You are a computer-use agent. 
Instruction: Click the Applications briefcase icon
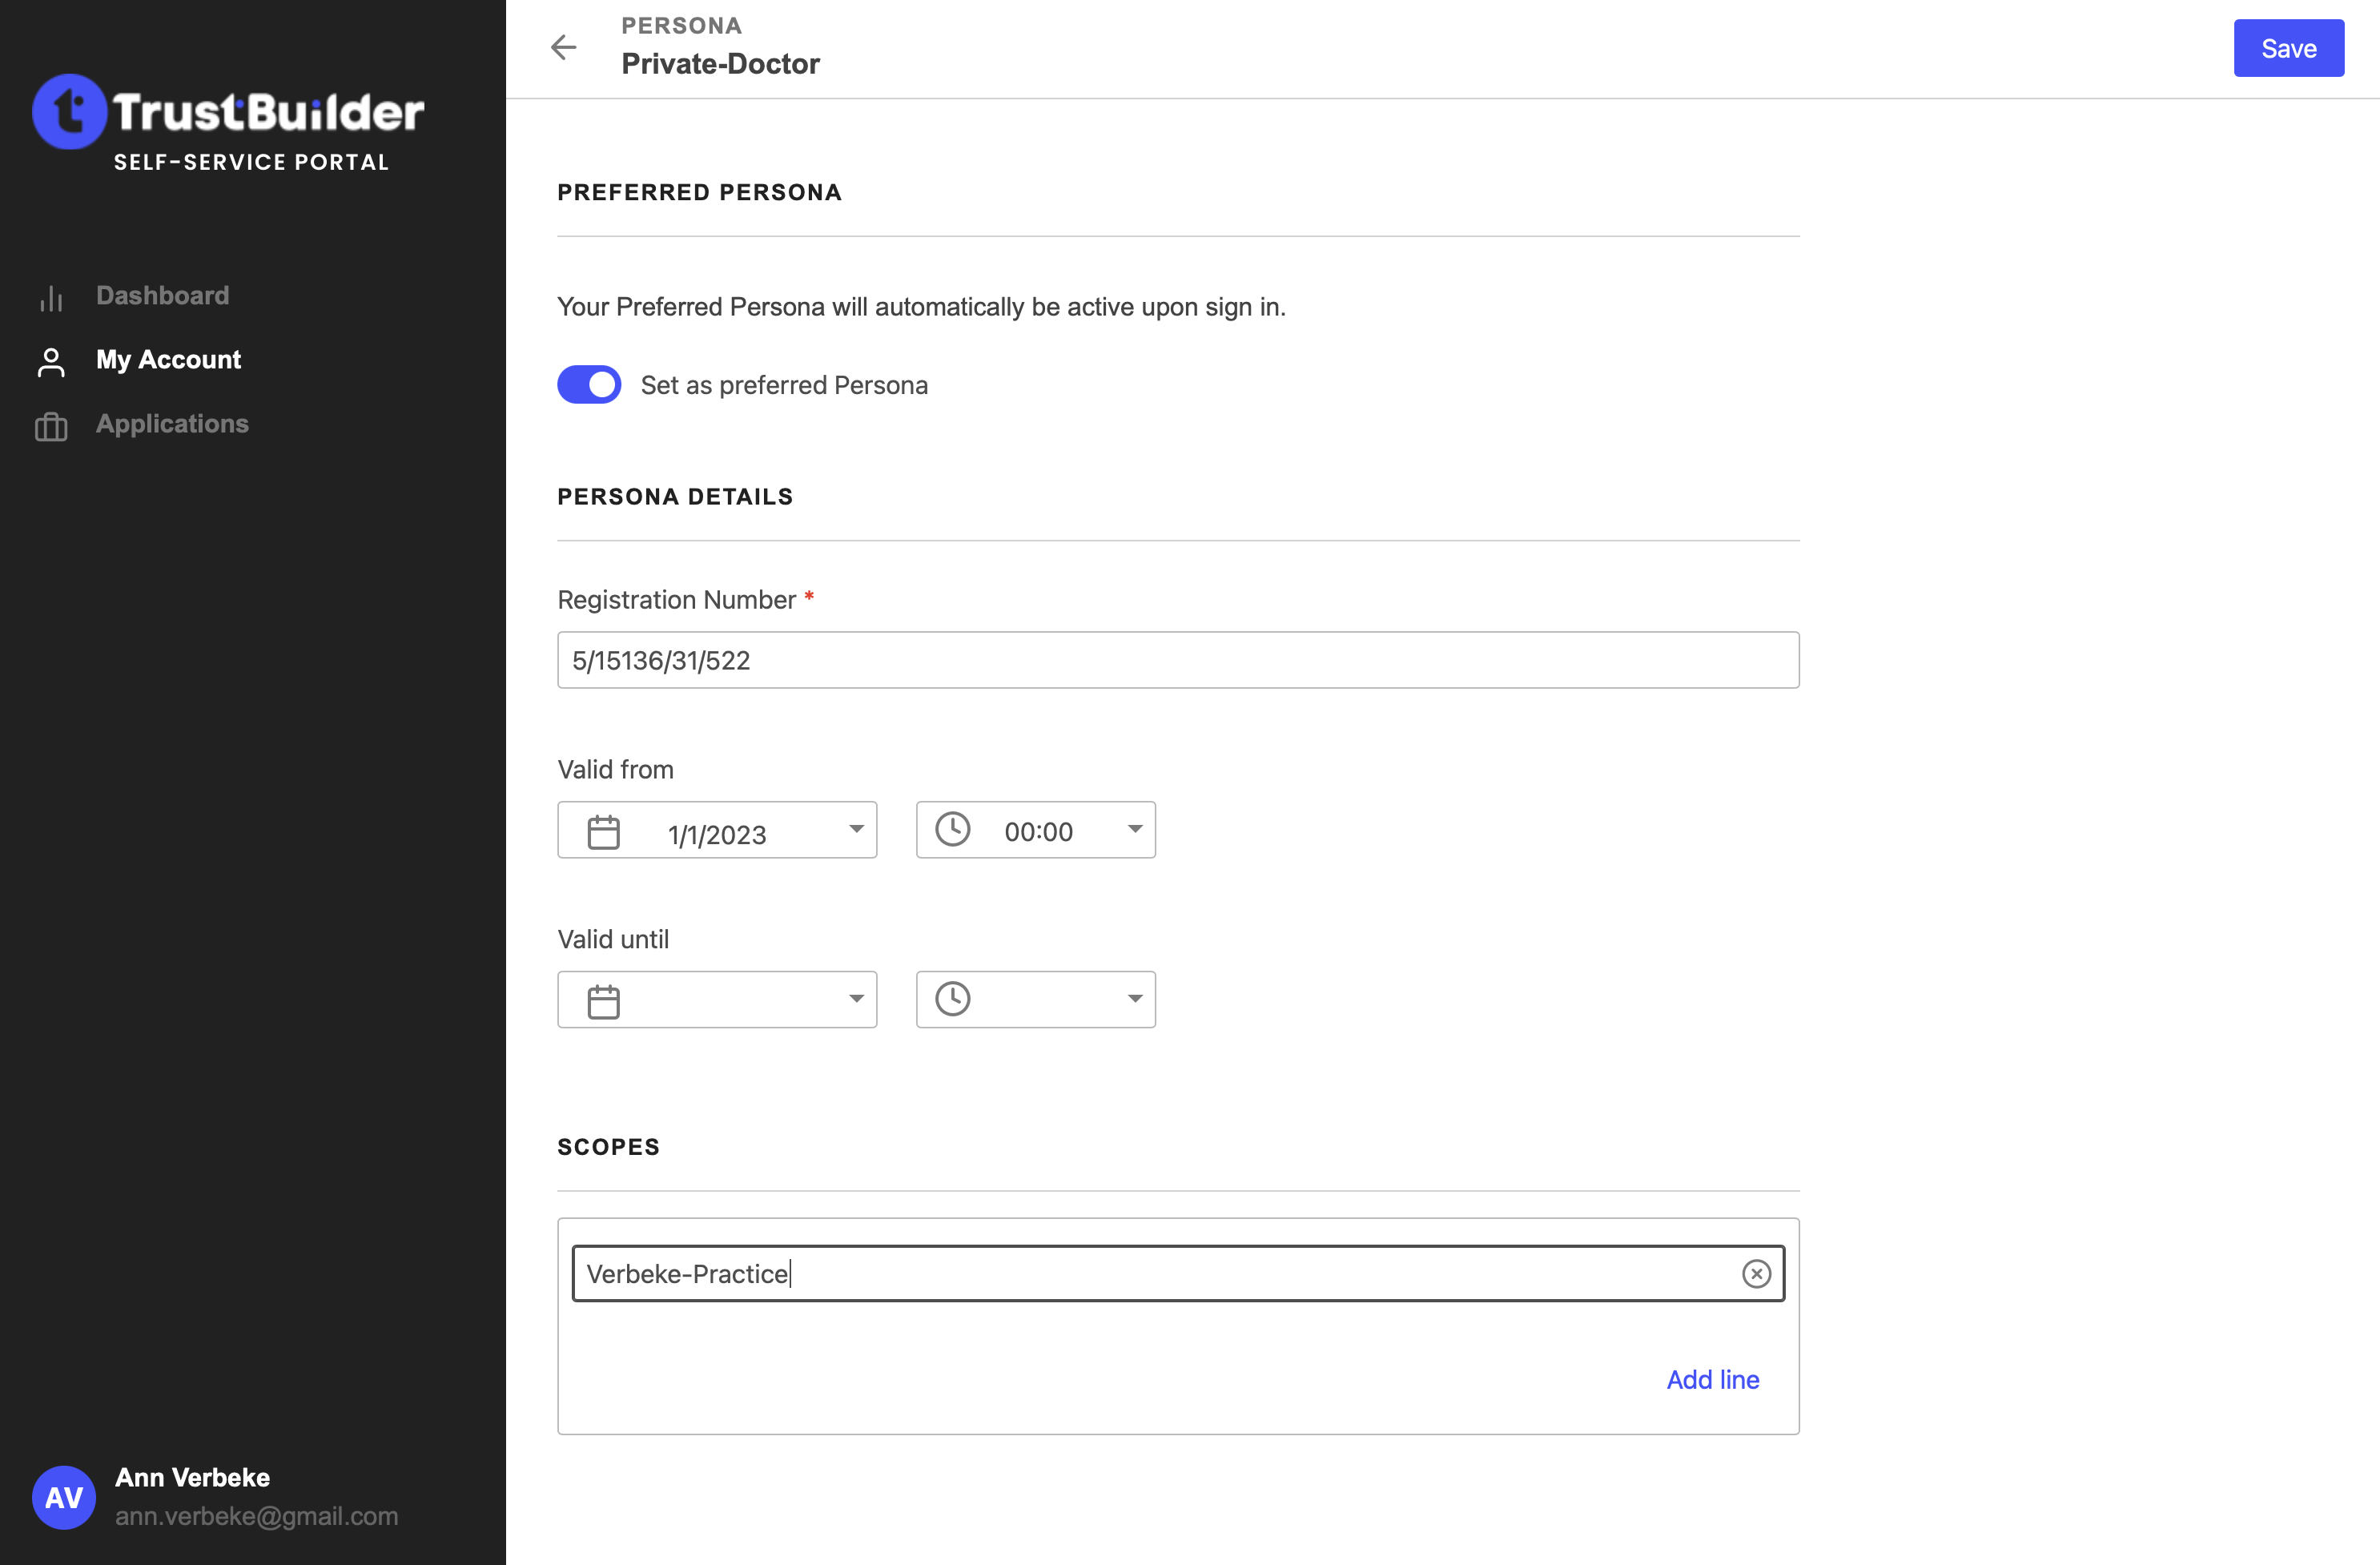[51, 427]
